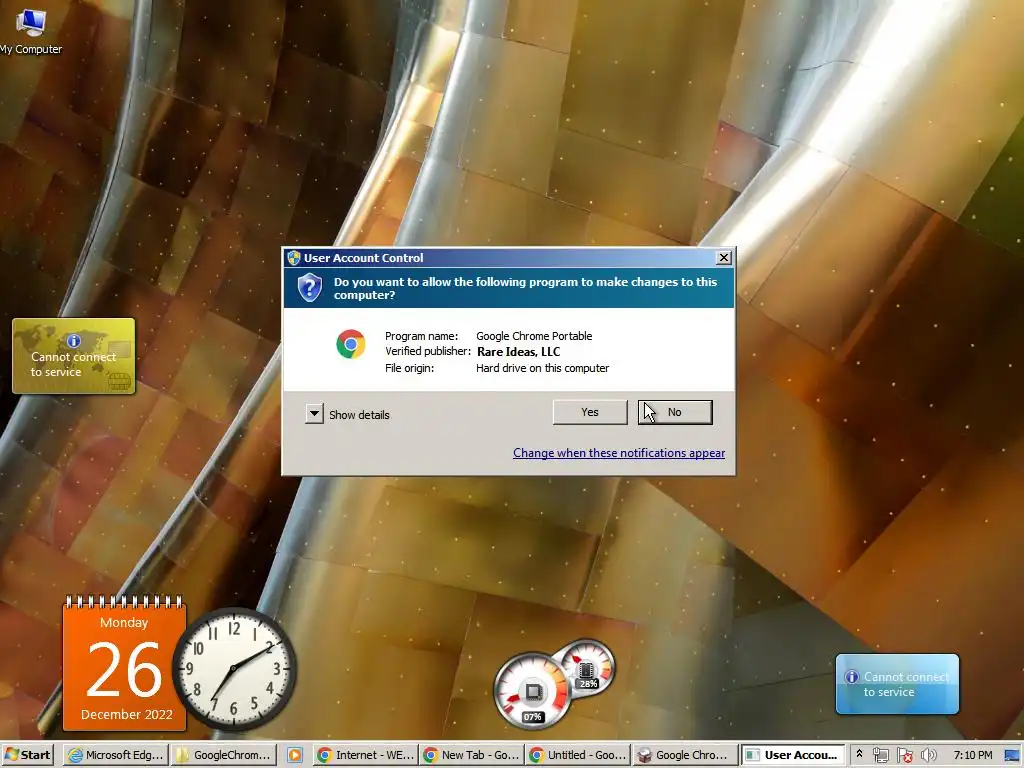
Task: Click the UAC shield icon in title bar
Action: click(294, 258)
